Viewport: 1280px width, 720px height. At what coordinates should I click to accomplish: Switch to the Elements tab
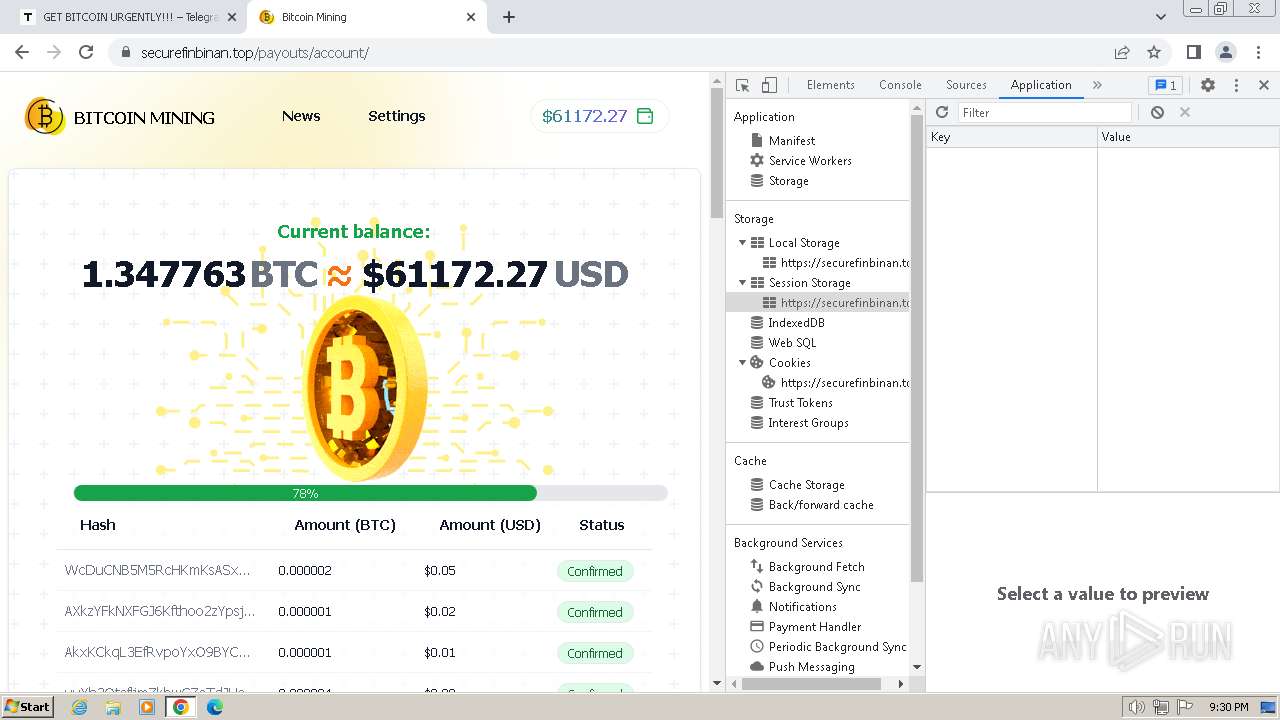pyautogui.click(x=830, y=85)
